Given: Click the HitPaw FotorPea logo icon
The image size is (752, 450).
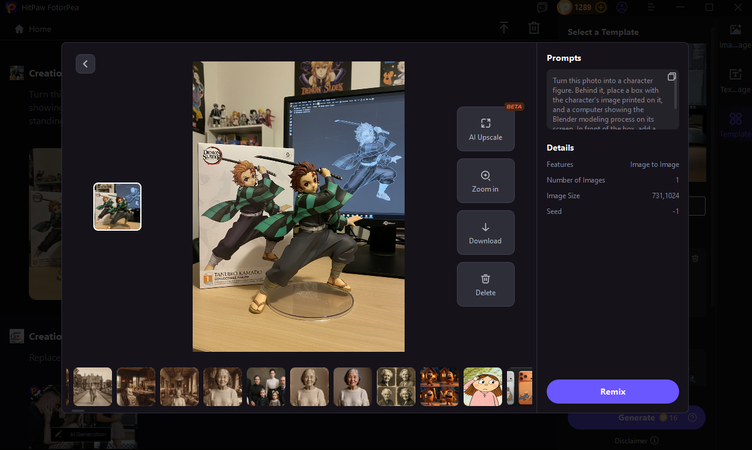Looking at the screenshot, I should [x=10, y=7].
